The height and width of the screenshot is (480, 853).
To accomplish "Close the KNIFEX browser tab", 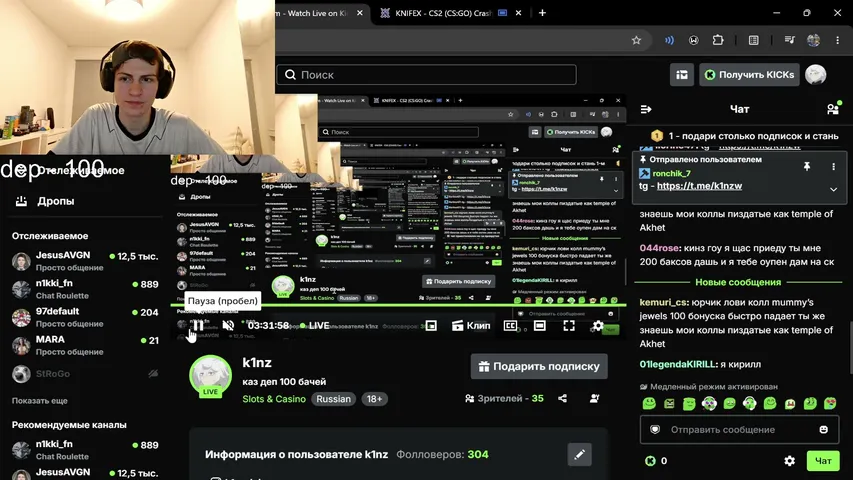I will (518, 13).
